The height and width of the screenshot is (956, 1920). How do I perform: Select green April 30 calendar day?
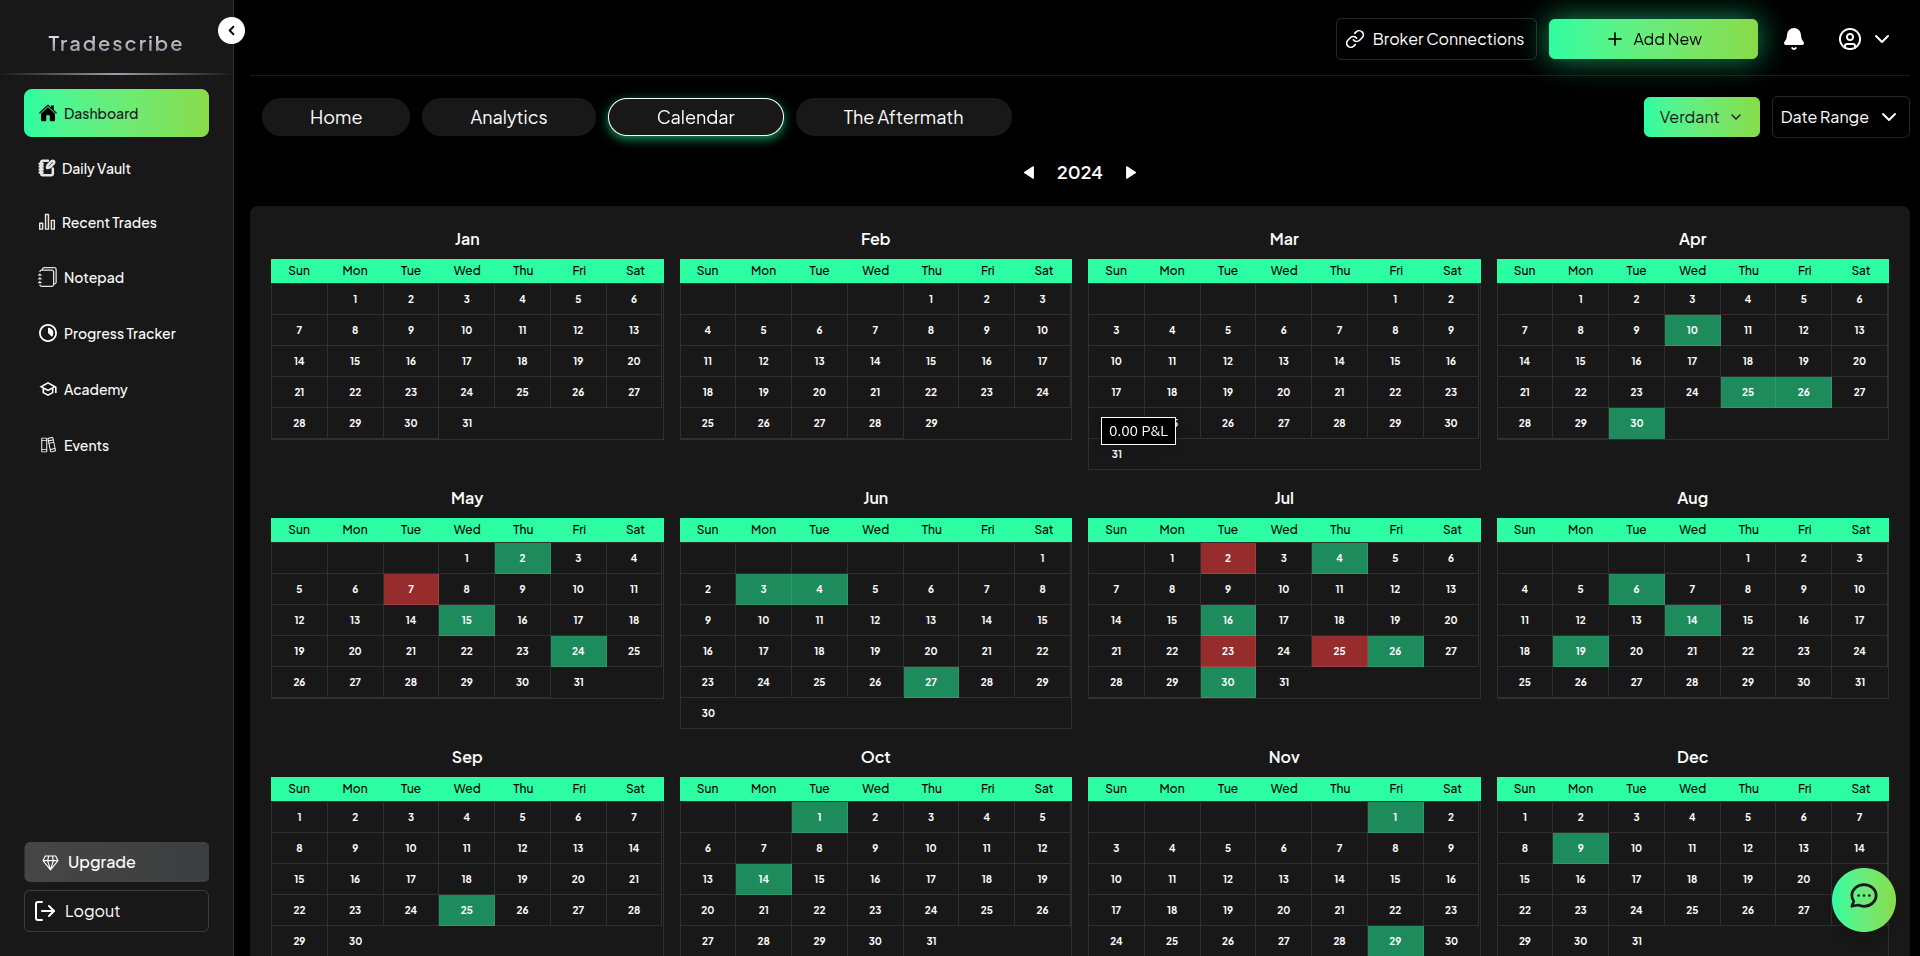point(1636,423)
